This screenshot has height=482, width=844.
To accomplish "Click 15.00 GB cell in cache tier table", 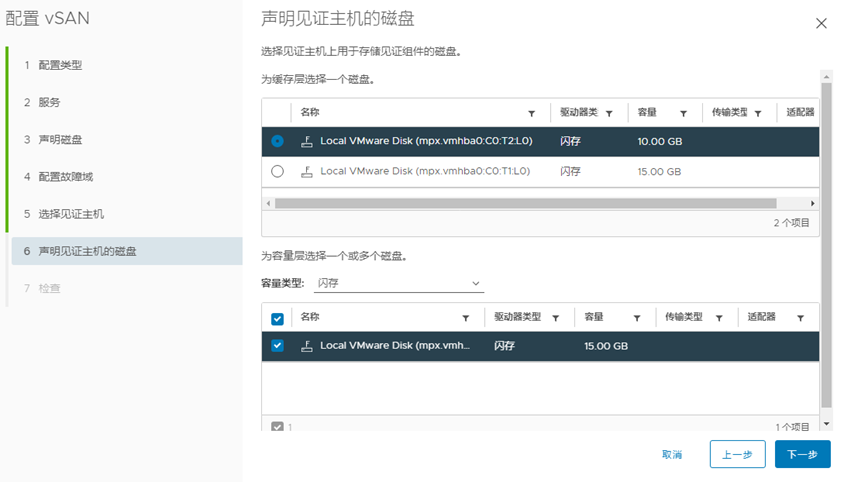I will point(659,172).
